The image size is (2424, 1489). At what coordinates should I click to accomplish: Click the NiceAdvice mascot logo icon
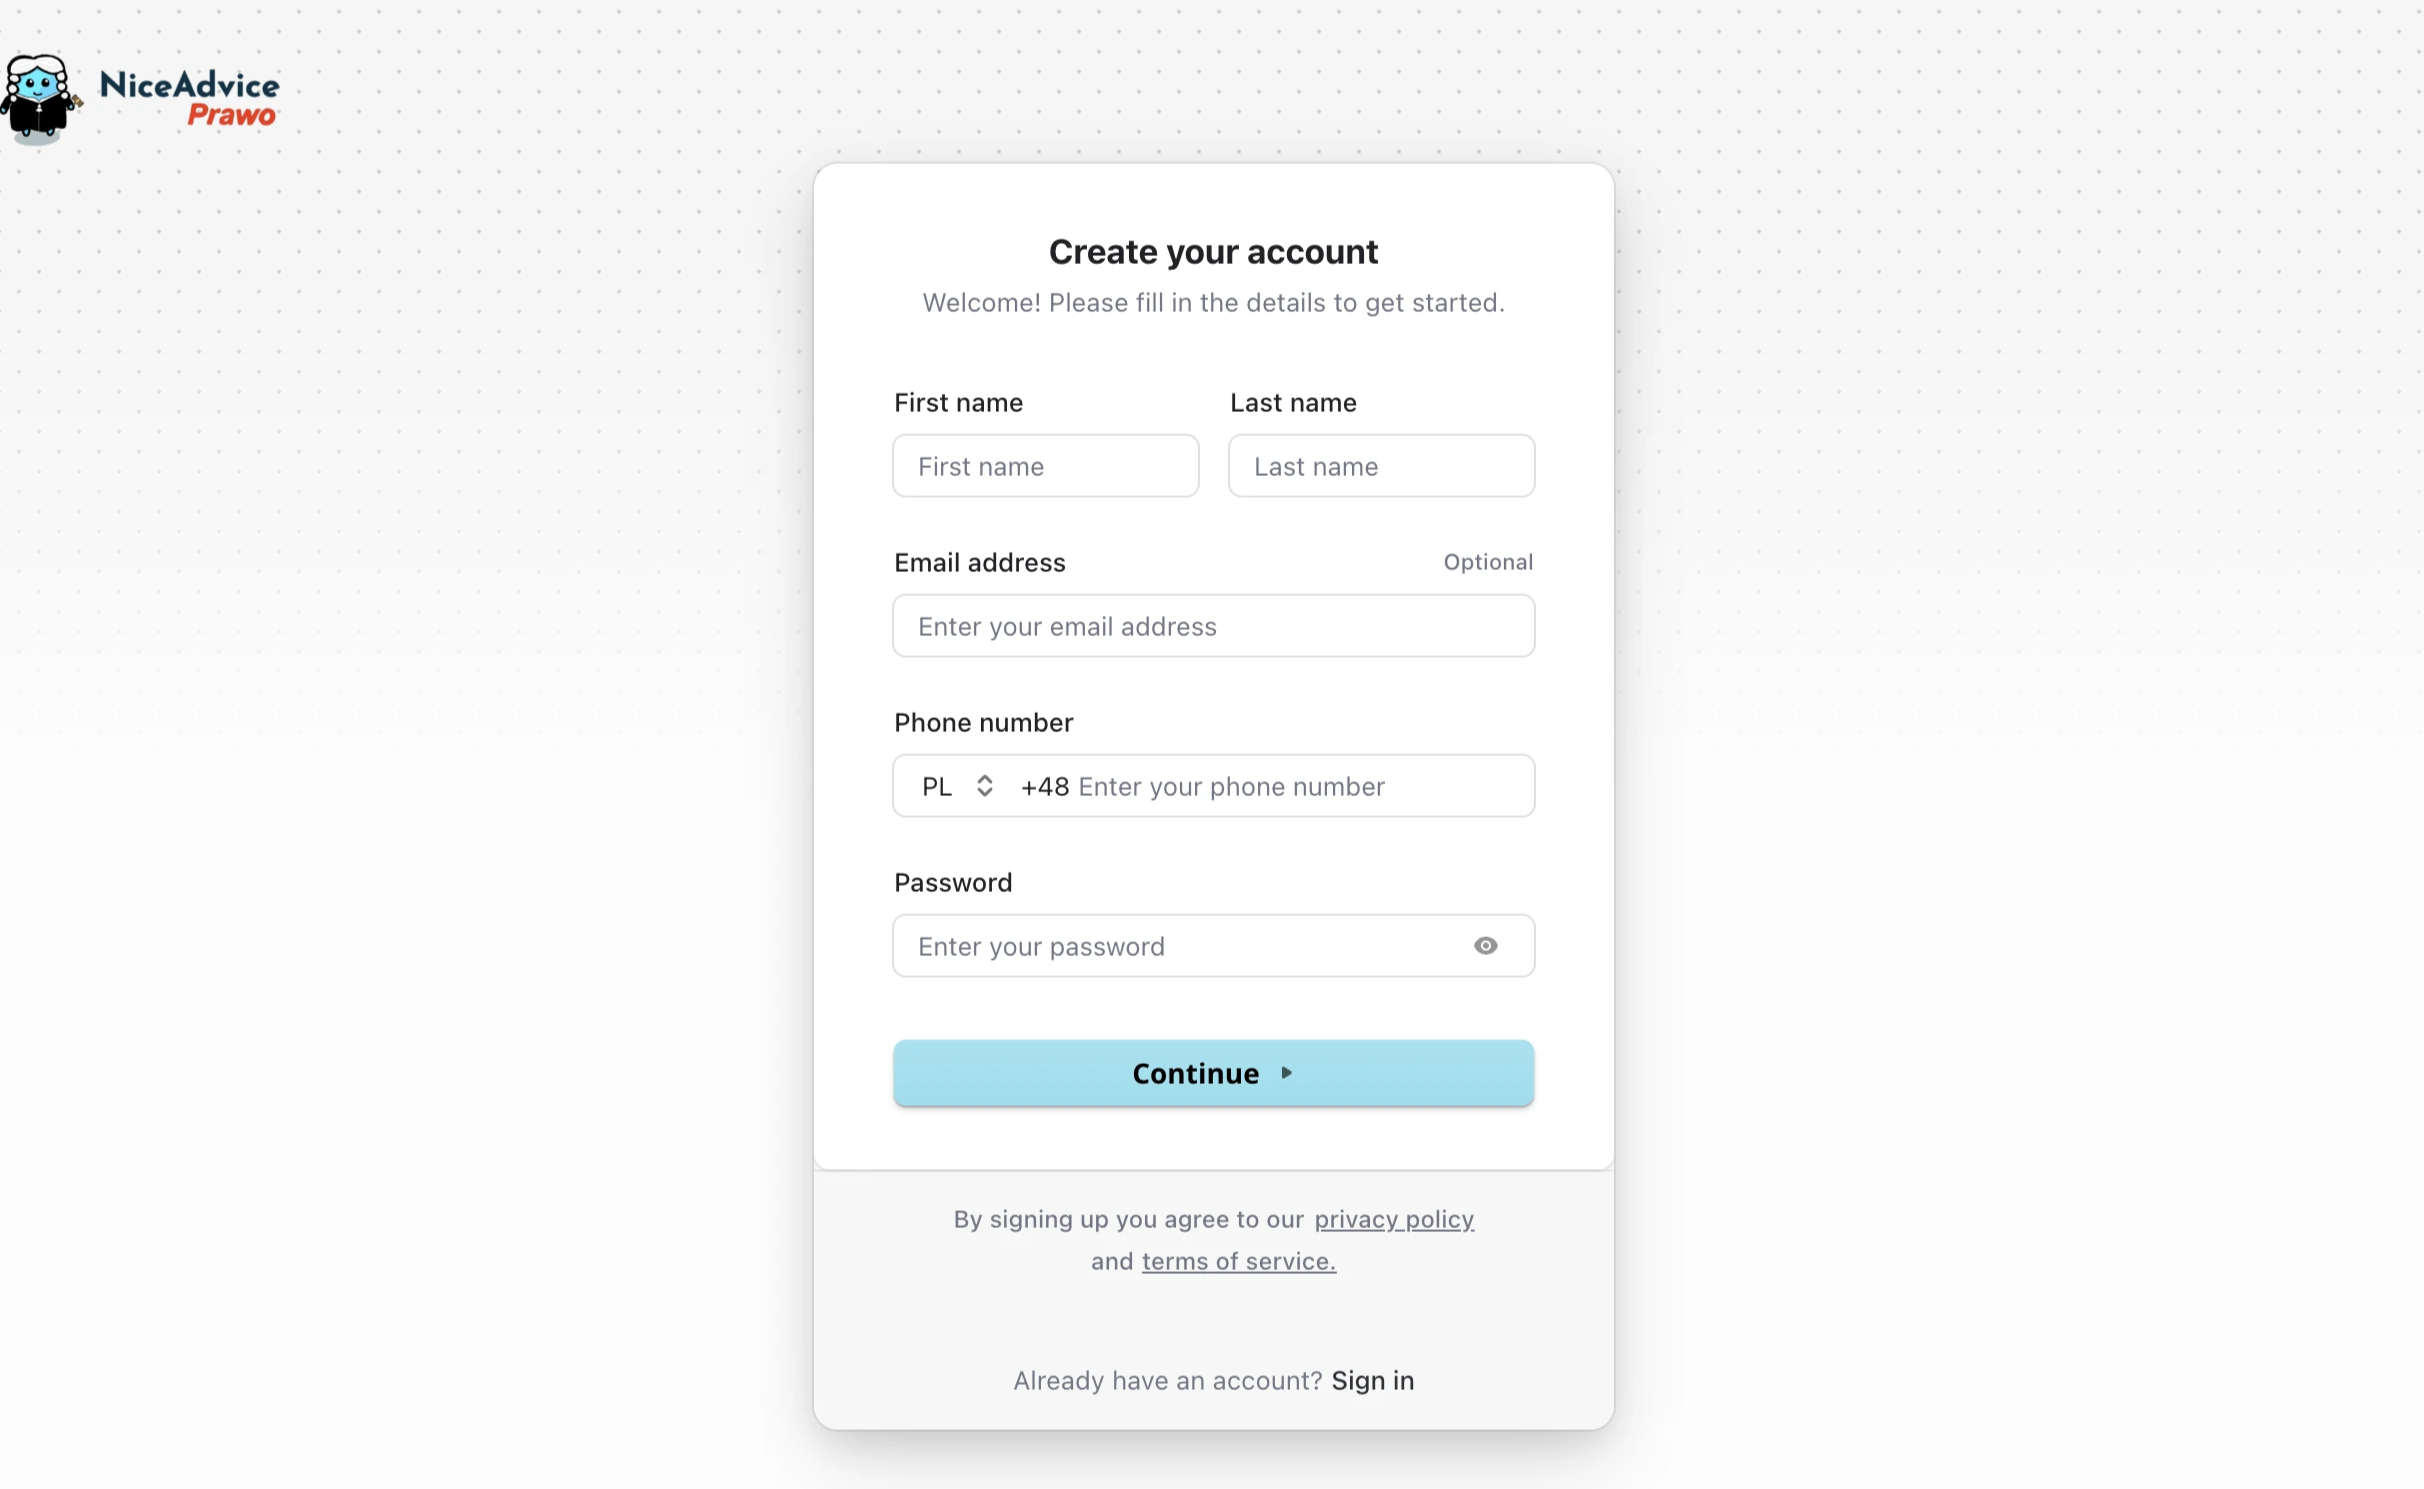40,98
